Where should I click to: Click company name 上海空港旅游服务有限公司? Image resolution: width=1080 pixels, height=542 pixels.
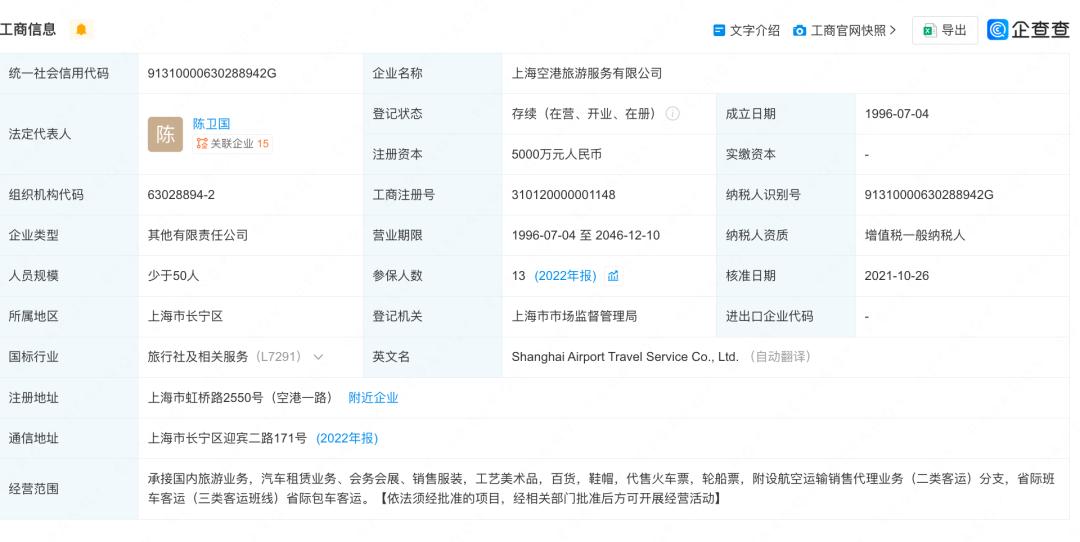click(587, 73)
